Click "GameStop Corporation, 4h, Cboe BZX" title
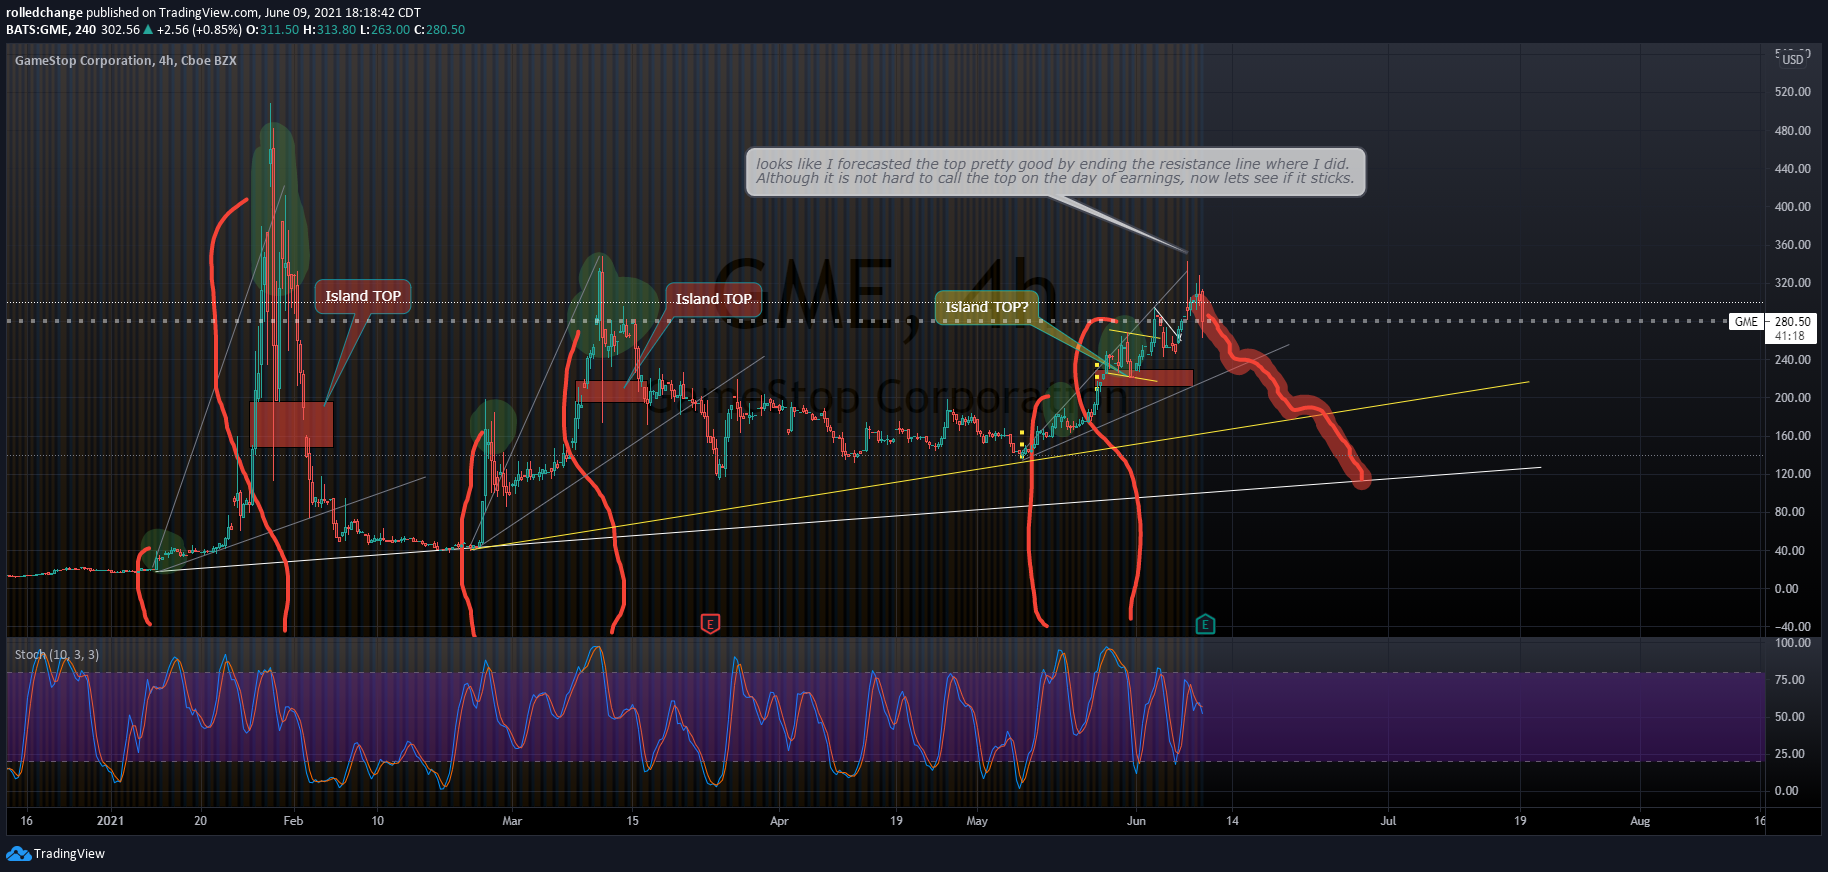The width and height of the screenshot is (1828, 872). coord(126,61)
